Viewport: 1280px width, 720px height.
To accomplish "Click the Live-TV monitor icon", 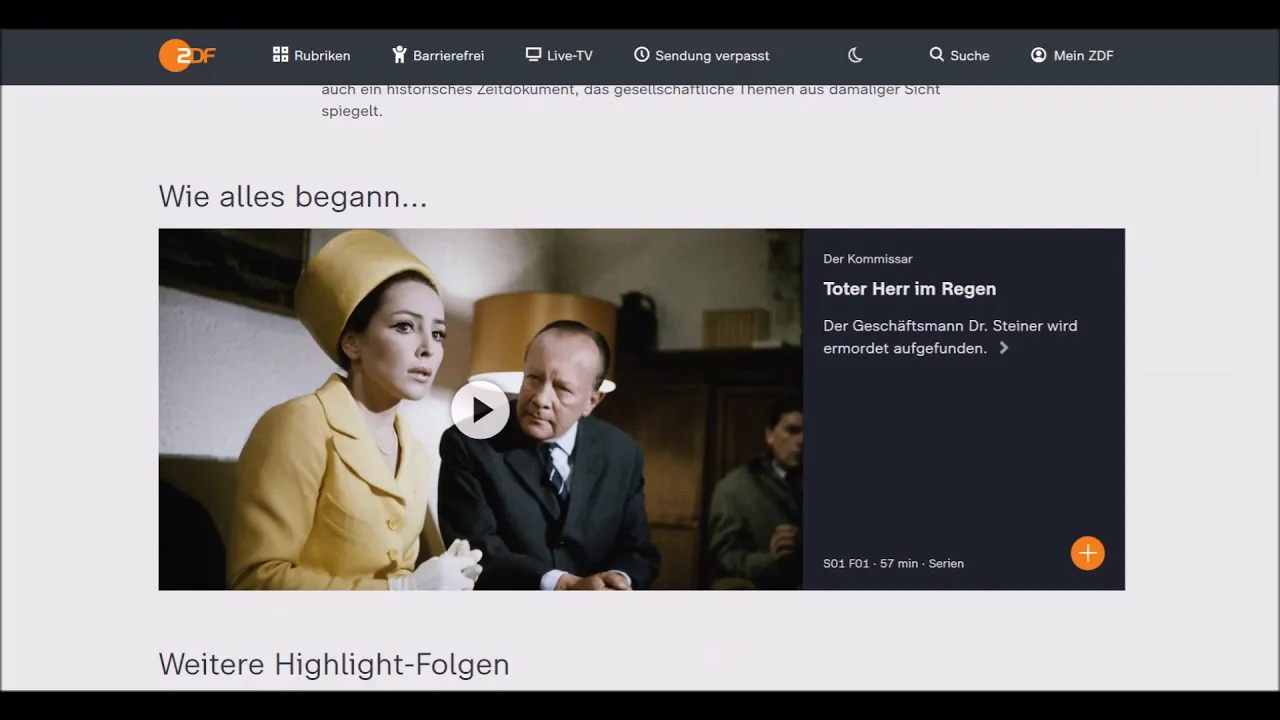I will click(x=533, y=55).
